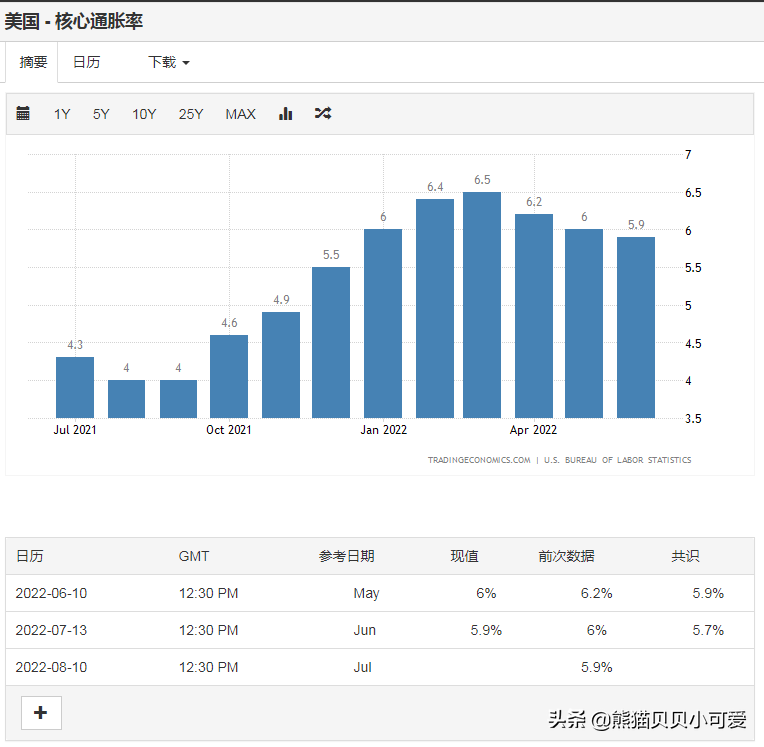The image size is (764, 747).
Task: Click the U.S. BUREAU OF LABOR STATISTICS text
Action: coord(617,460)
